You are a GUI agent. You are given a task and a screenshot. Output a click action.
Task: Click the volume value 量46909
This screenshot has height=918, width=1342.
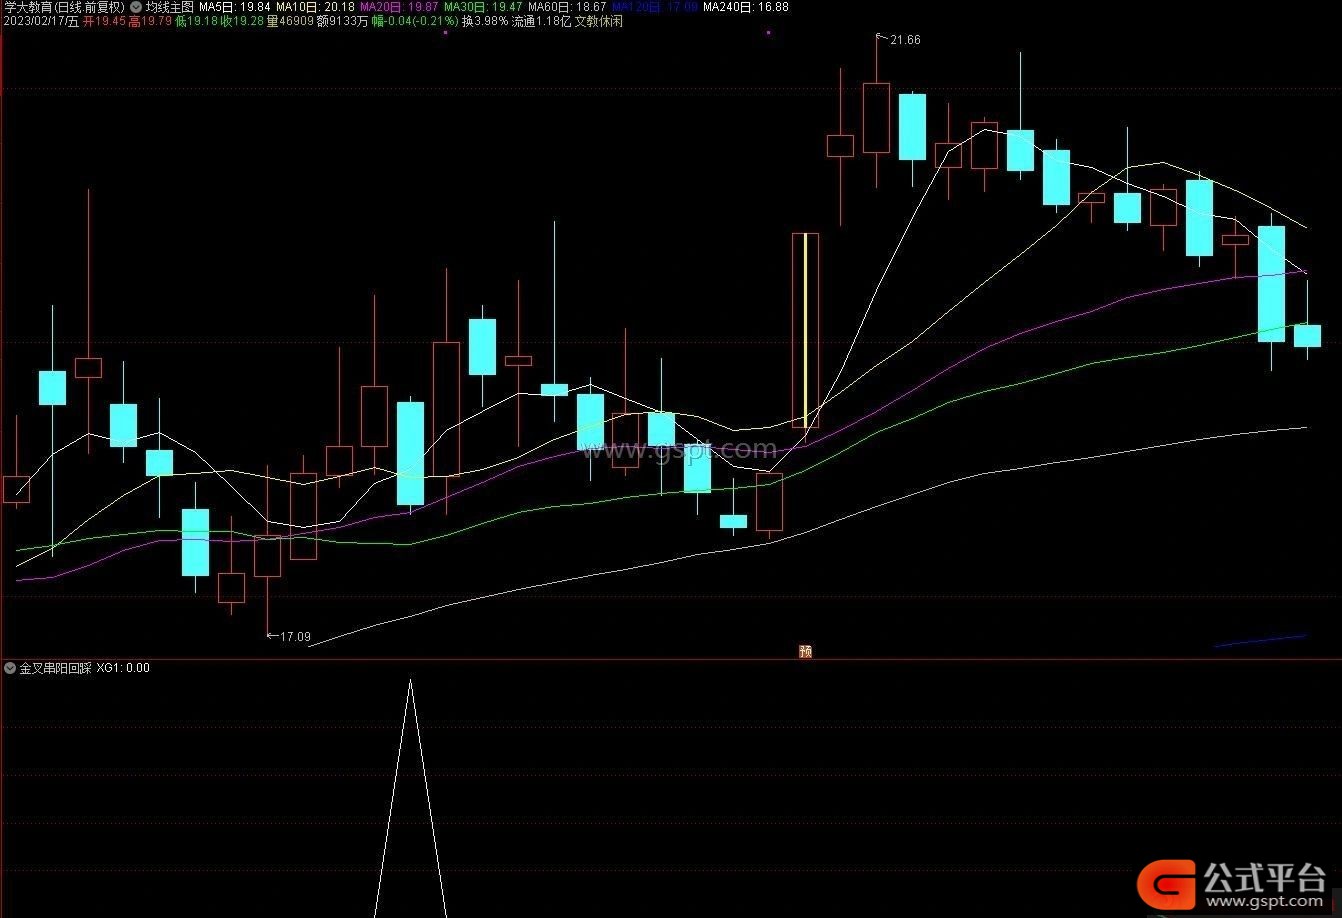pyautogui.click(x=290, y=21)
